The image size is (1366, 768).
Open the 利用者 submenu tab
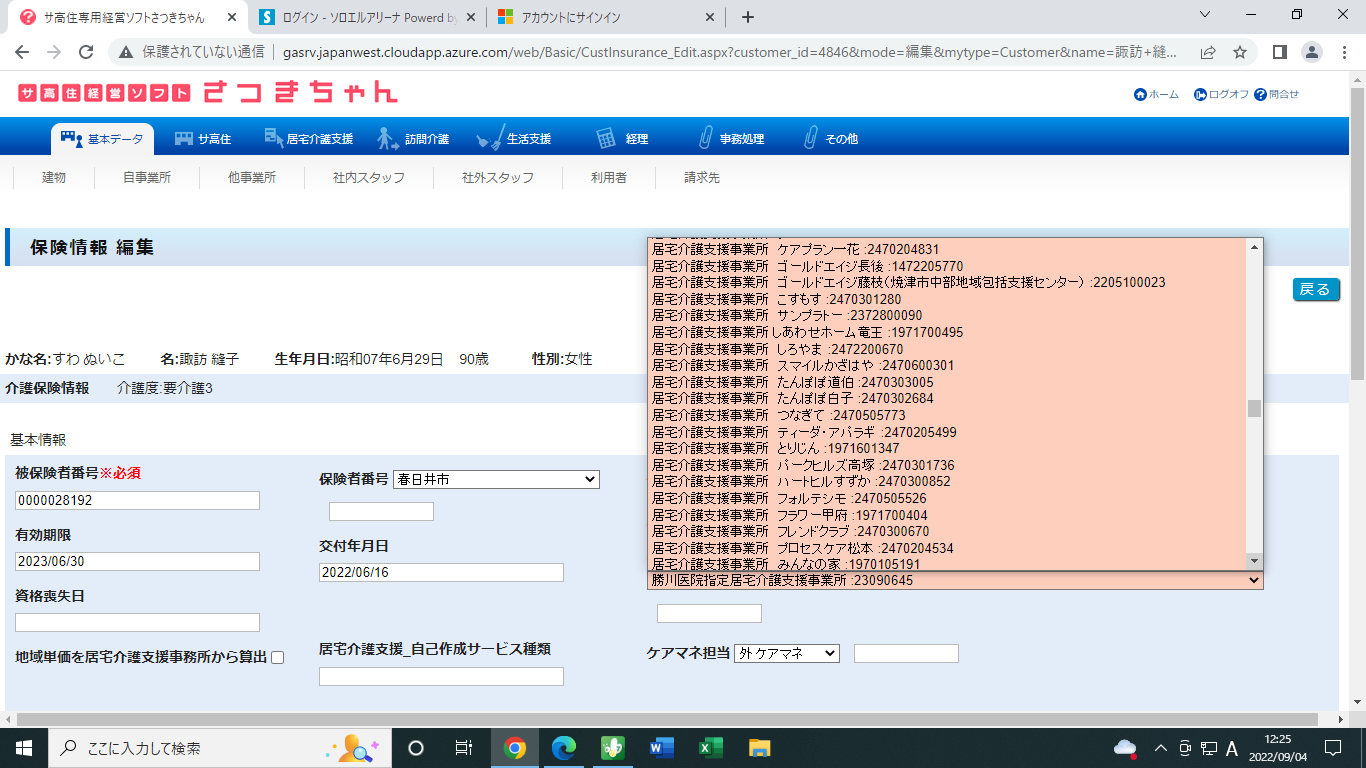[x=608, y=177]
